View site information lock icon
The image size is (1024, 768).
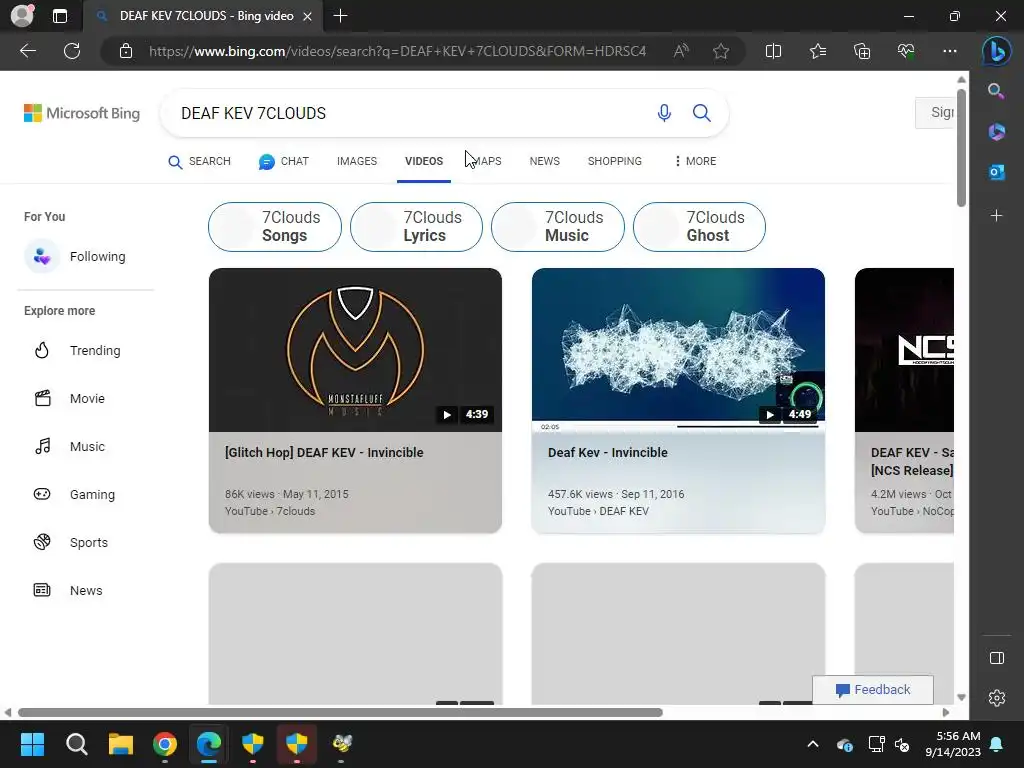point(126,51)
